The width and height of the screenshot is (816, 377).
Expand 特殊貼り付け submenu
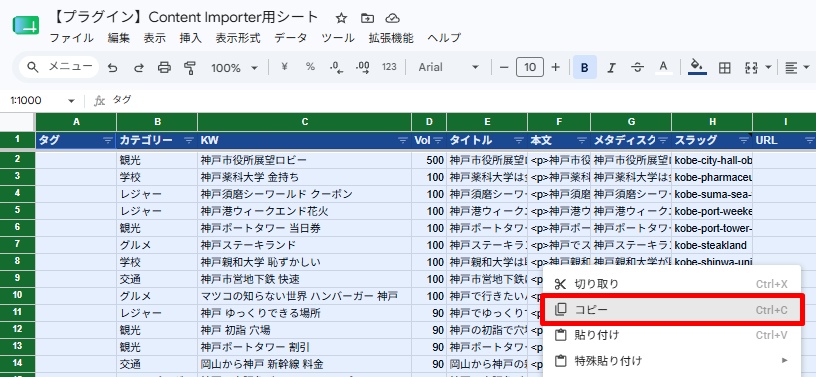point(671,360)
